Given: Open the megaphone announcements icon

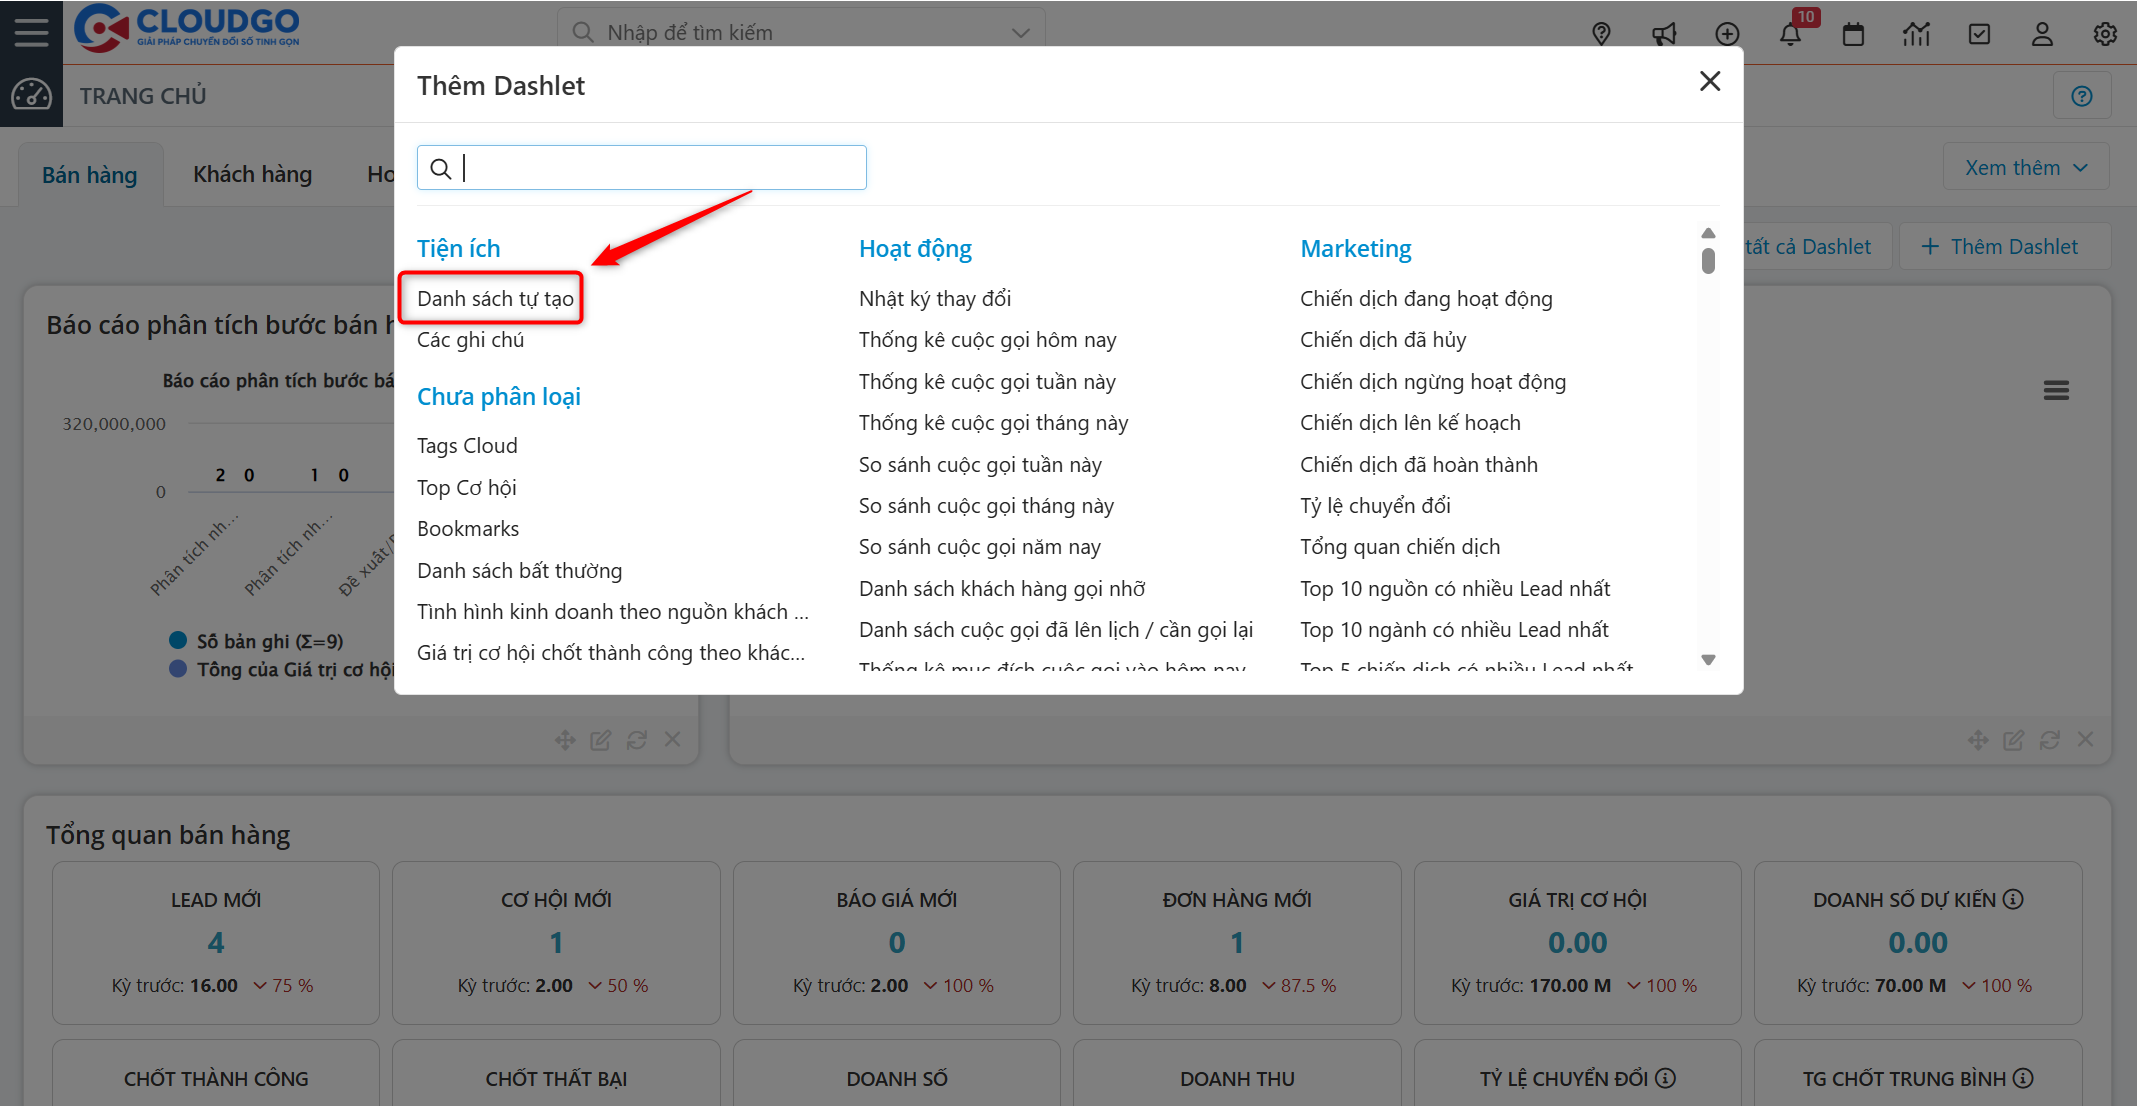Looking at the screenshot, I should click(1664, 33).
